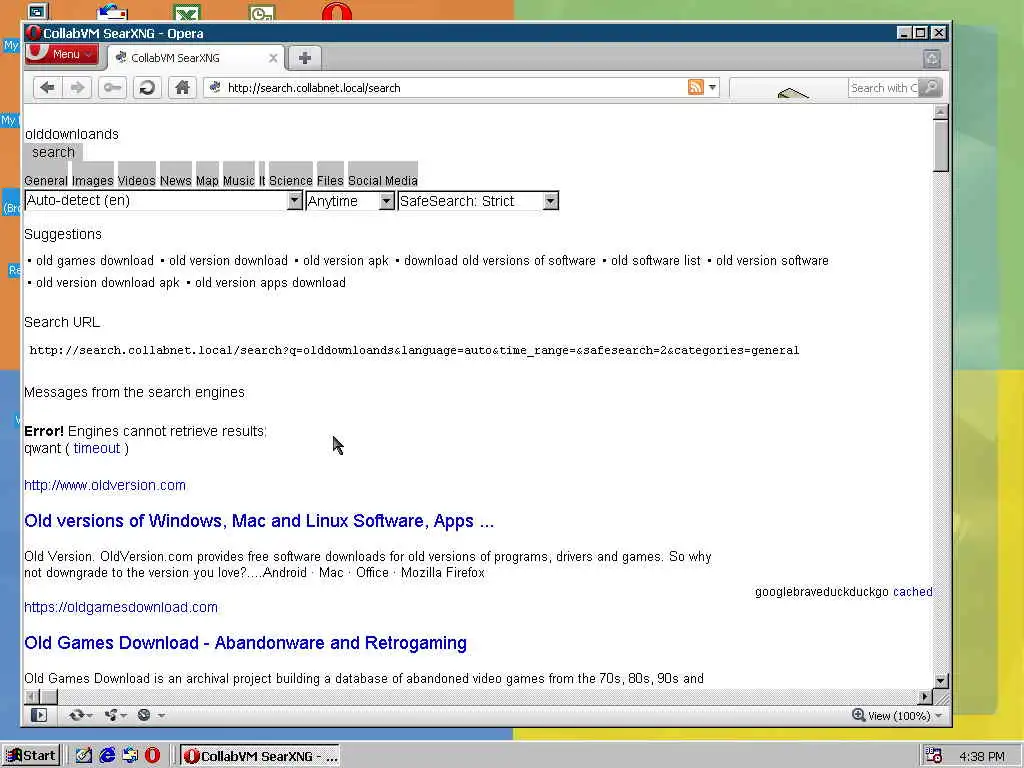Launch Internet Explorer from quick launch
The width and height of the screenshot is (1024, 768).
(x=106, y=756)
